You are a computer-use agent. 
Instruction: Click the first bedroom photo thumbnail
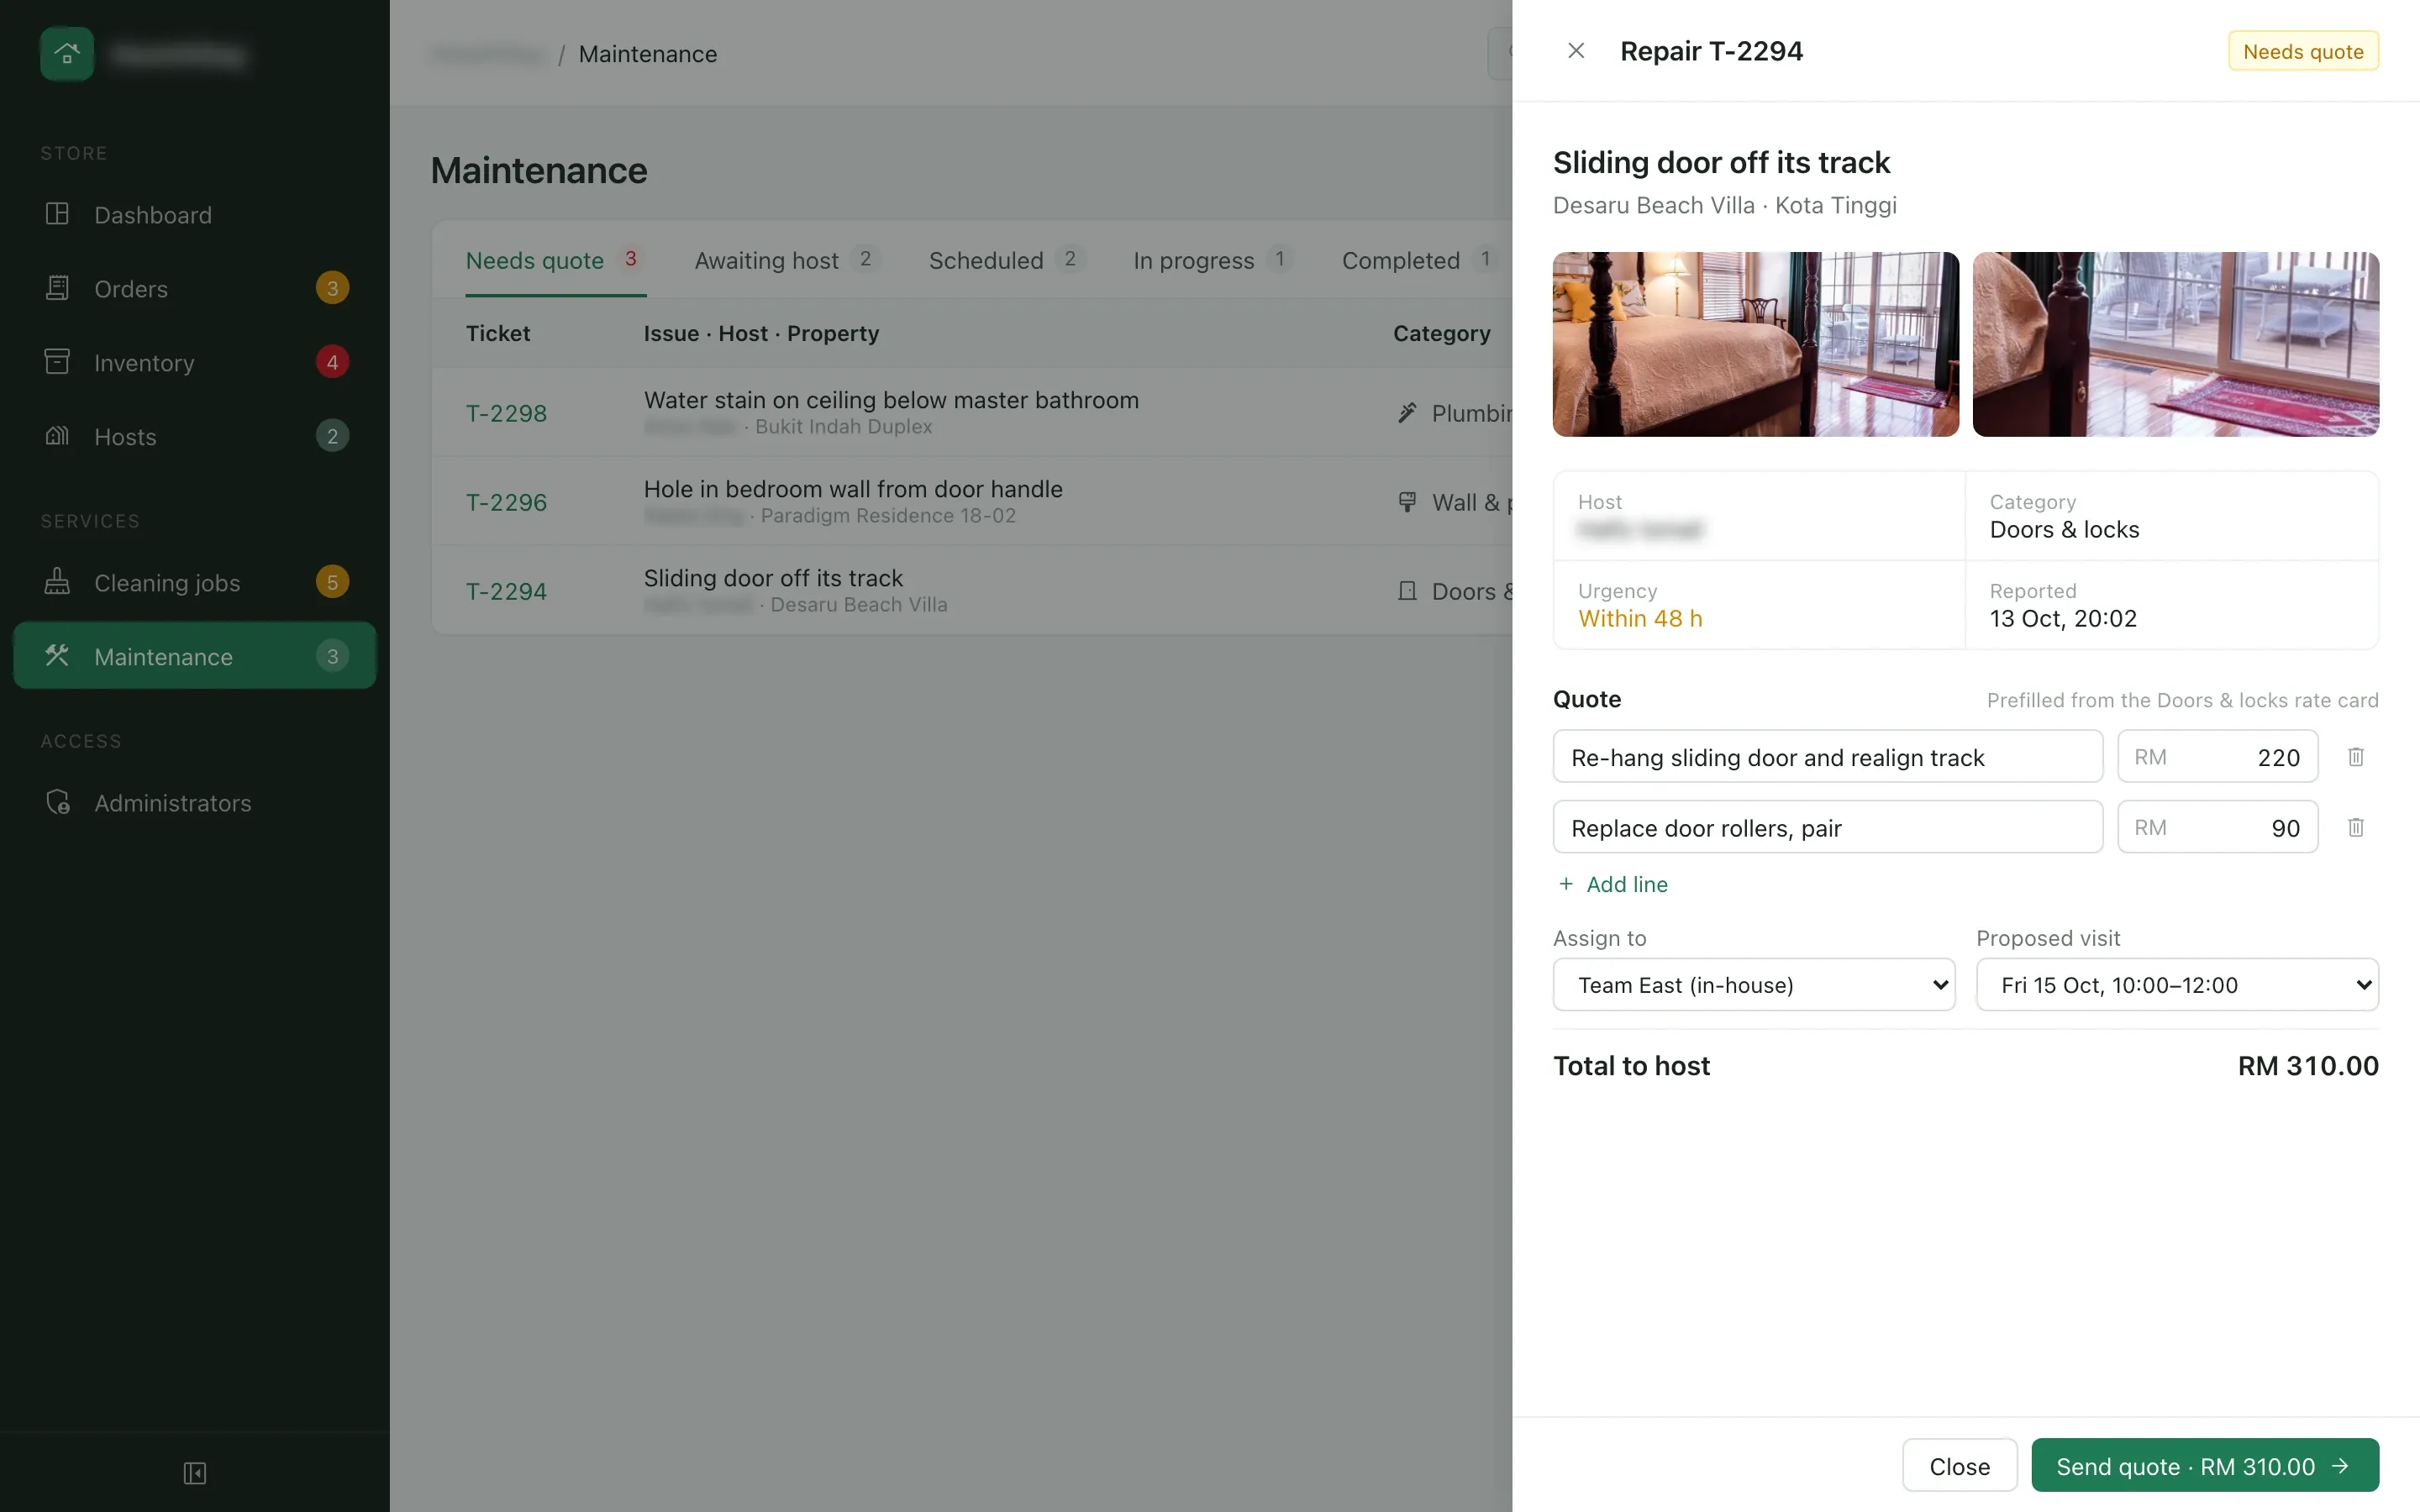(1755, 344)
